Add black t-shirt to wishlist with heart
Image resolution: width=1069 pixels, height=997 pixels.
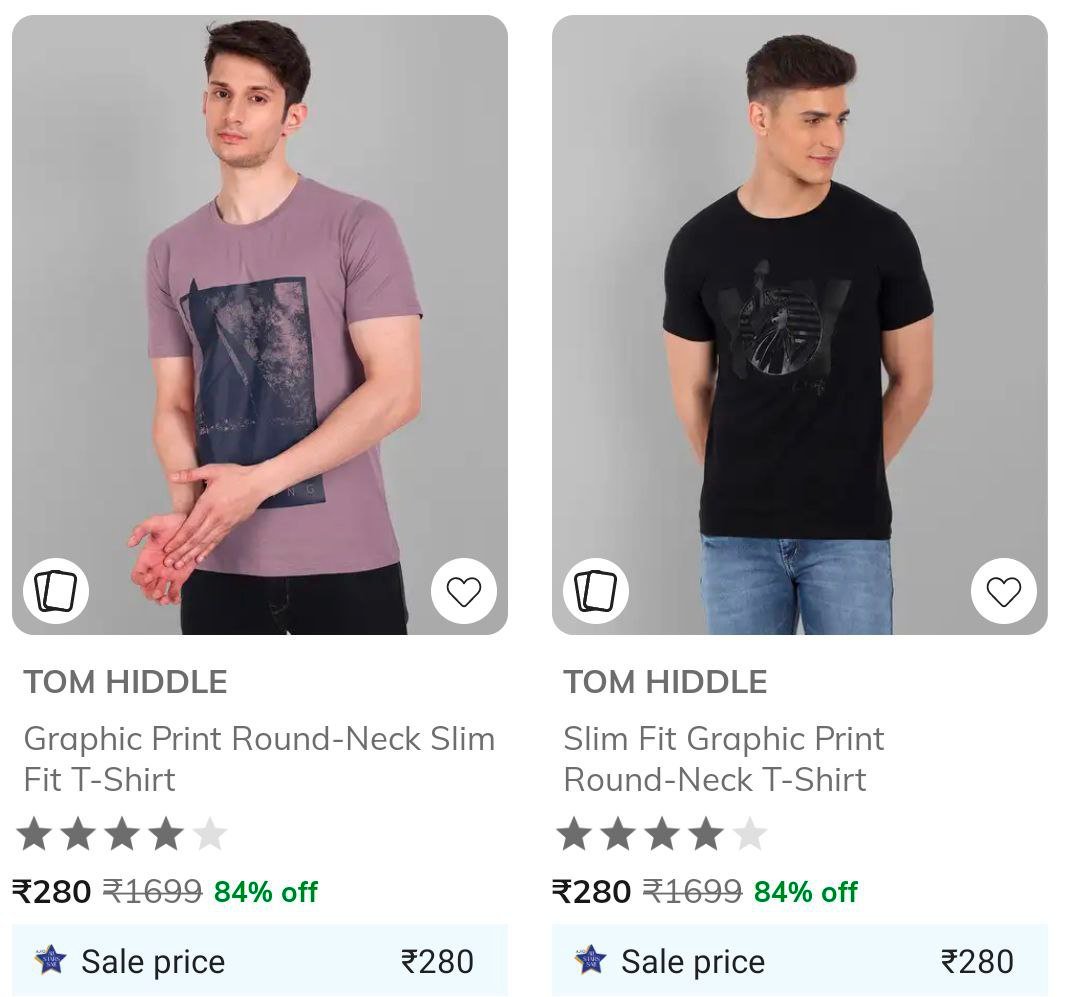[x=1003, y=592]
